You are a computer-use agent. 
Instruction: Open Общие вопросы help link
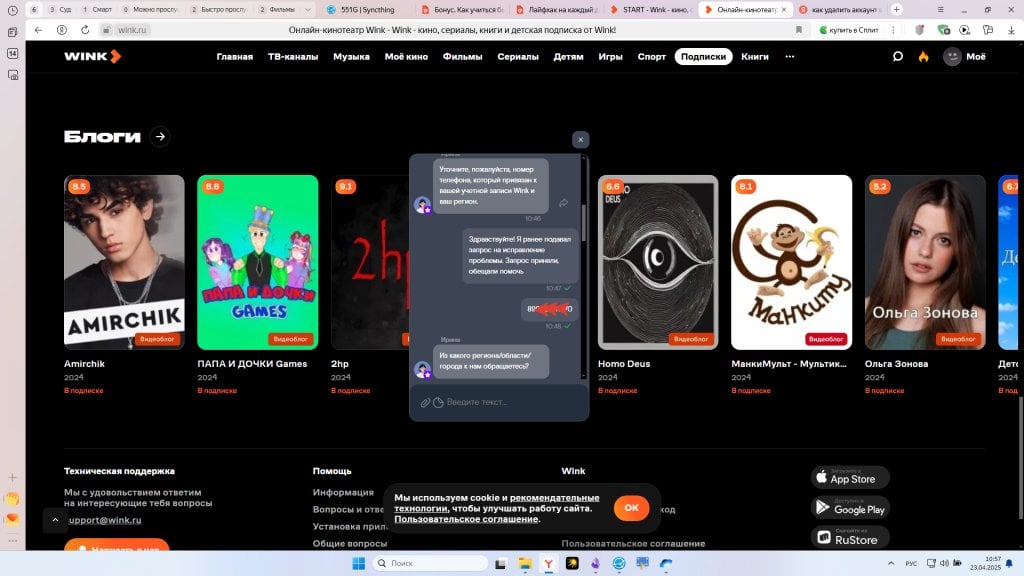coord(350,543)
